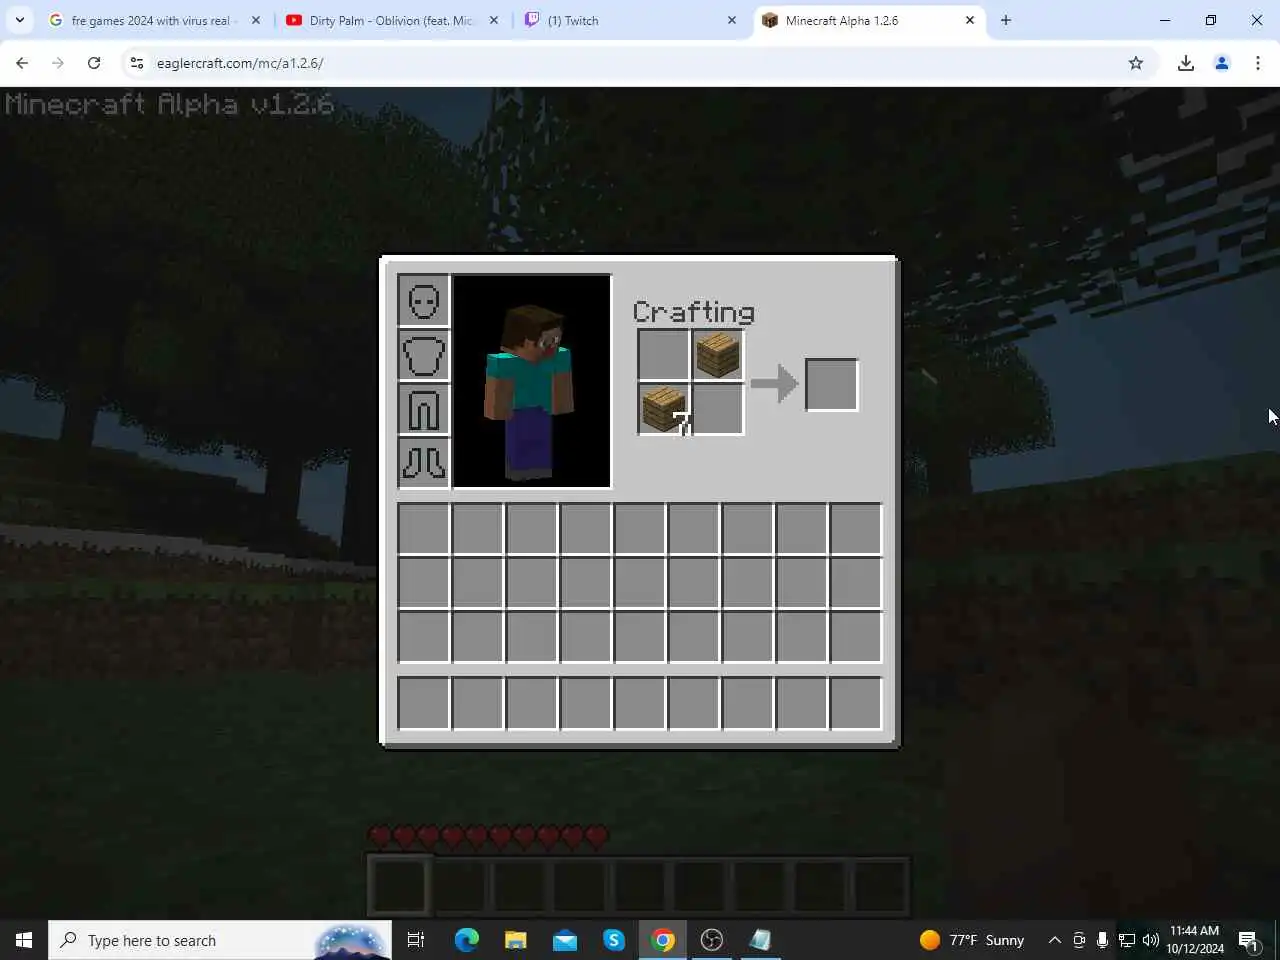Switch to the Dirty Palm Oblivion YouTube tab
Screen dimensions: 1280x960
point(390,20)
